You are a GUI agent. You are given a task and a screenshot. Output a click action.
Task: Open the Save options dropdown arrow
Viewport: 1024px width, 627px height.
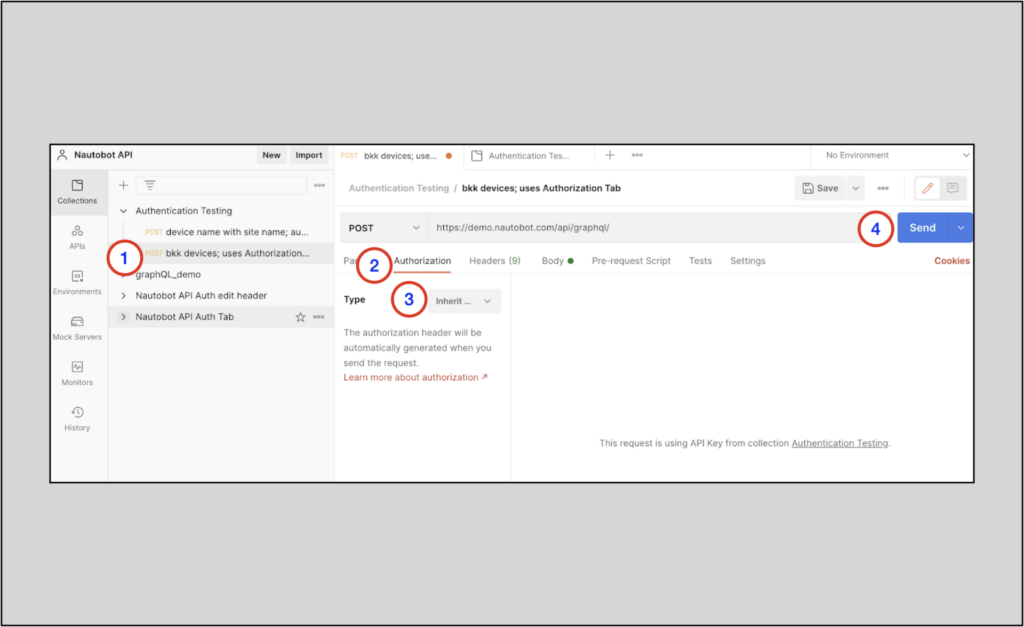coord(856,188)
